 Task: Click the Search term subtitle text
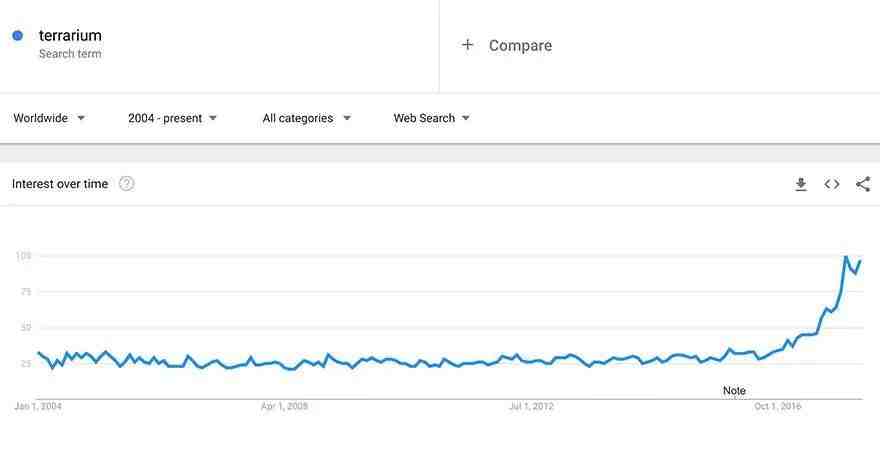point(70,54)
